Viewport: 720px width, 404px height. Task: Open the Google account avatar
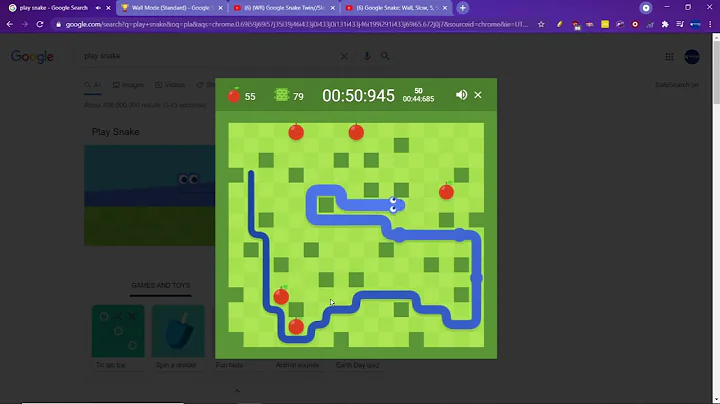pyautogui.click(x=692, y=56)
